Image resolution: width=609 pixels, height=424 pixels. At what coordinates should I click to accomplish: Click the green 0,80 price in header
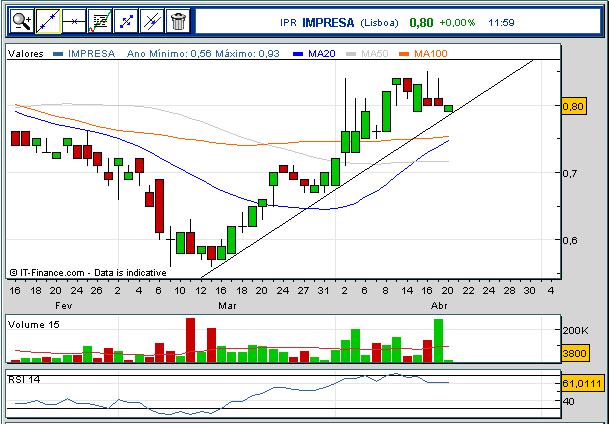click(421, 23)
